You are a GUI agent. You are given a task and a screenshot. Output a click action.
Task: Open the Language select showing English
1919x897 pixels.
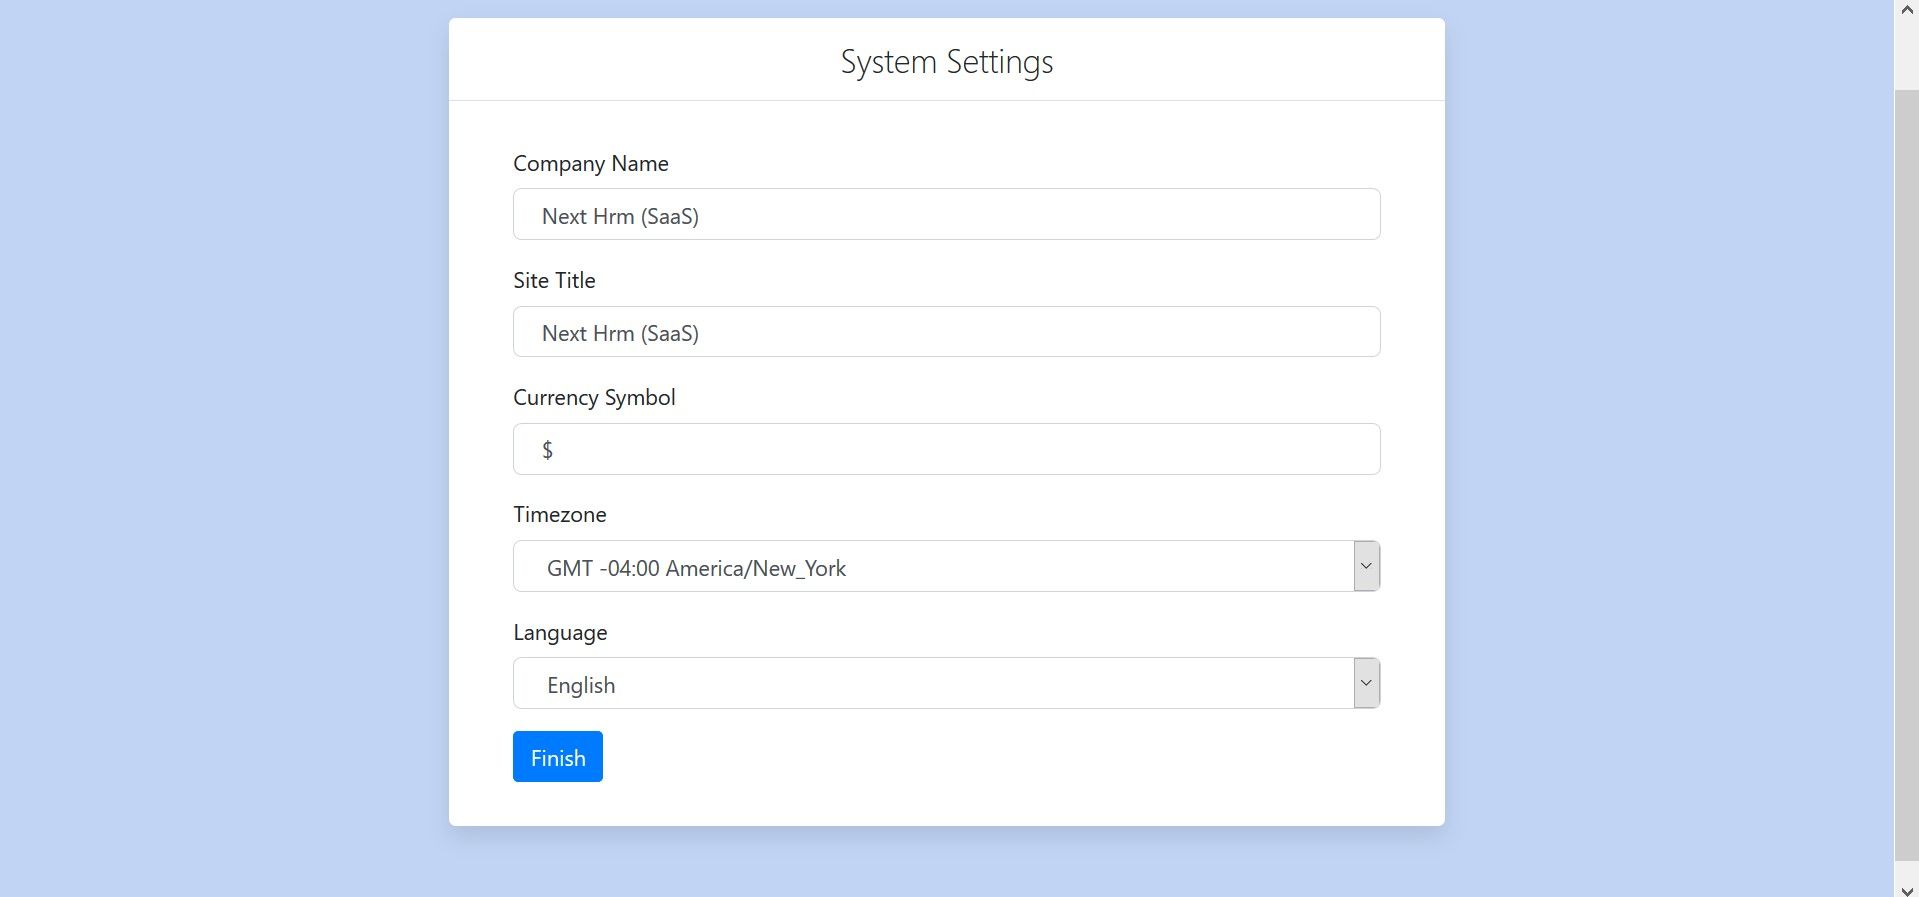click(932, 684)
